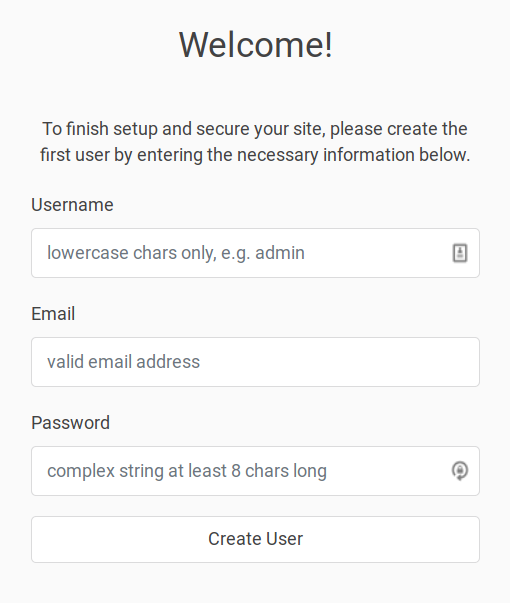Click the empty right end of Email field
The image size is (510, 603).
pos(442,362)
